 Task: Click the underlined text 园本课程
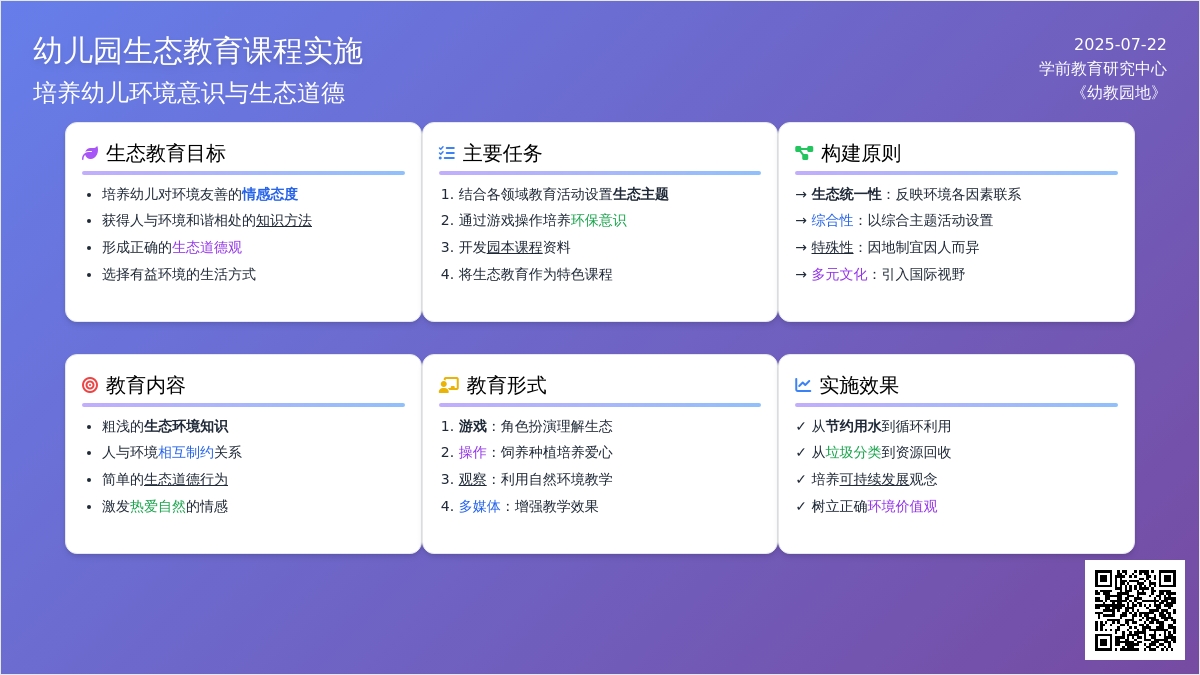click(x=515, y=247)
